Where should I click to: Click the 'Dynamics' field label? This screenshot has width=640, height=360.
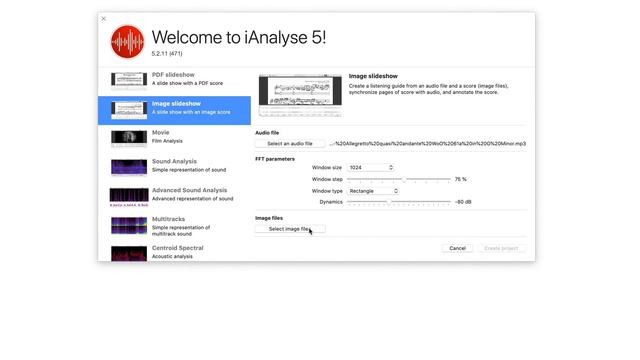click(331, 202)
